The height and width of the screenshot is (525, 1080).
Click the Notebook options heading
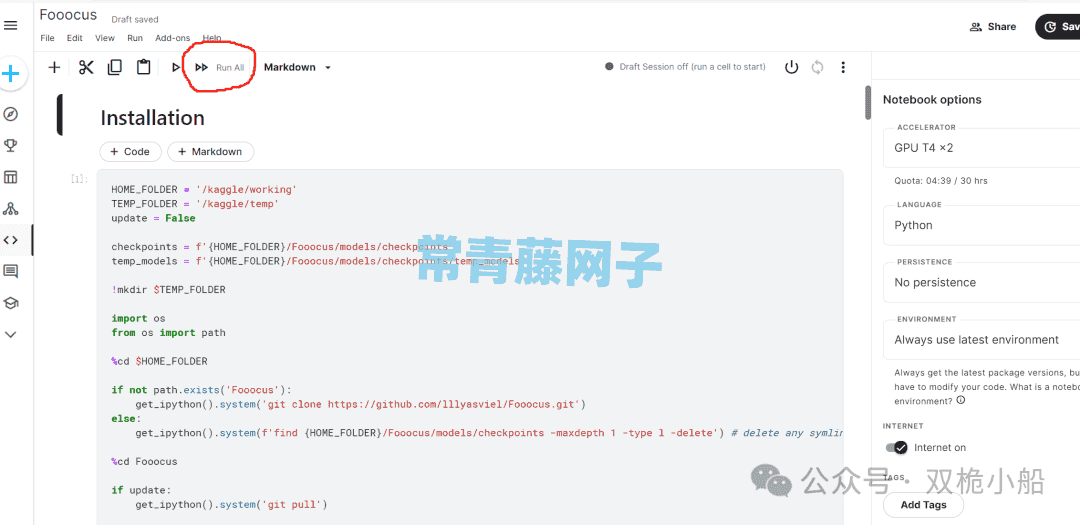point(932,100)
